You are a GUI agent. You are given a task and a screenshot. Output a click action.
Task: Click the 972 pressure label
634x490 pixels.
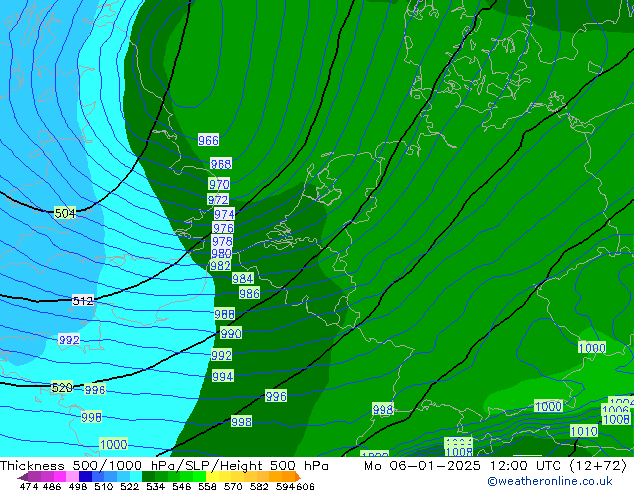click(x=218, y=200)
